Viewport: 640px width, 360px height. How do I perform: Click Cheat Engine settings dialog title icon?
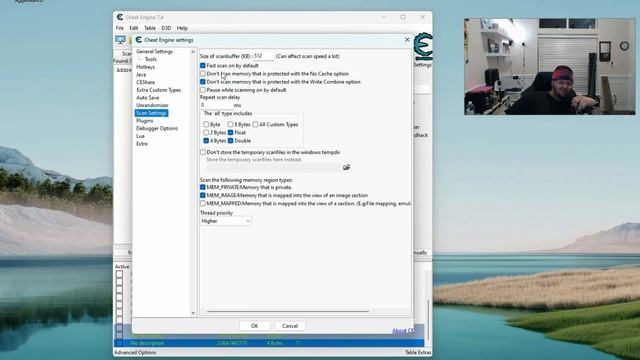coord(139,40)
